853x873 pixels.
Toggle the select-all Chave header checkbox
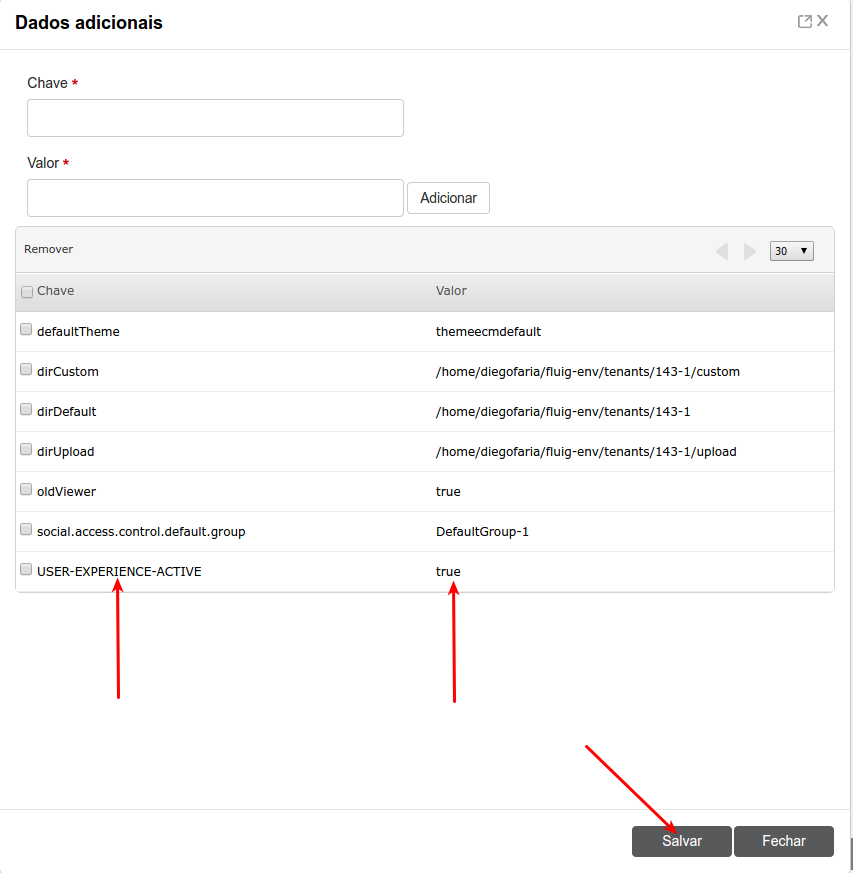pyautogui.click(x=27, y=292)
